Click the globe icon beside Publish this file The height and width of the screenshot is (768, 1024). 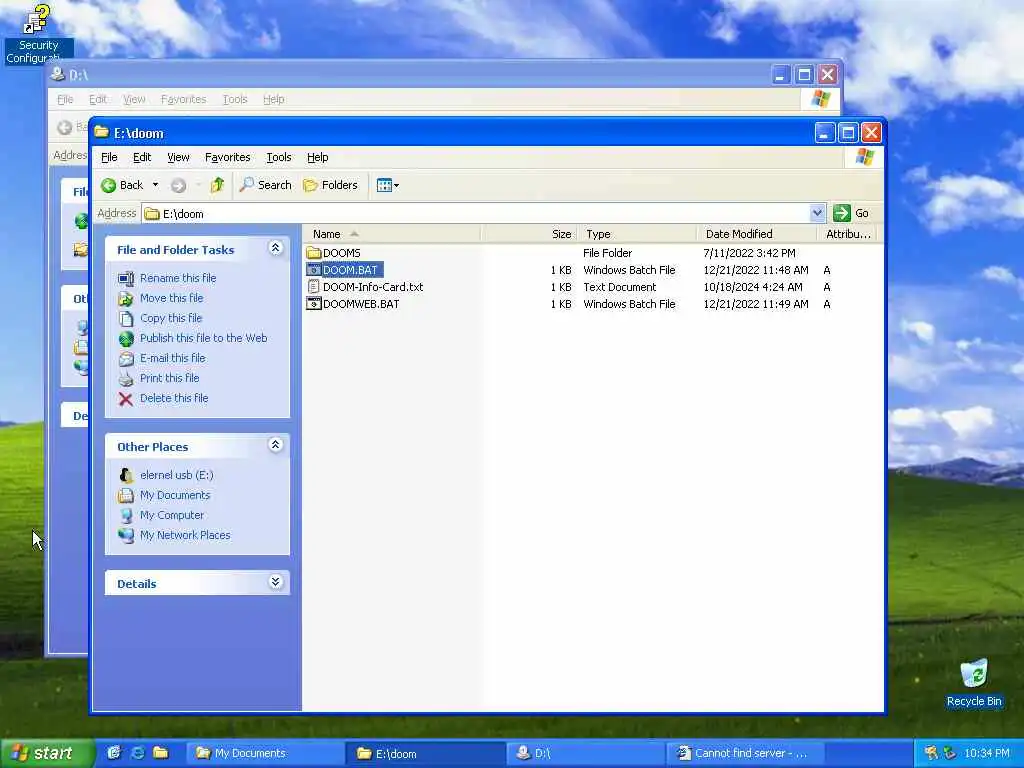125,338
